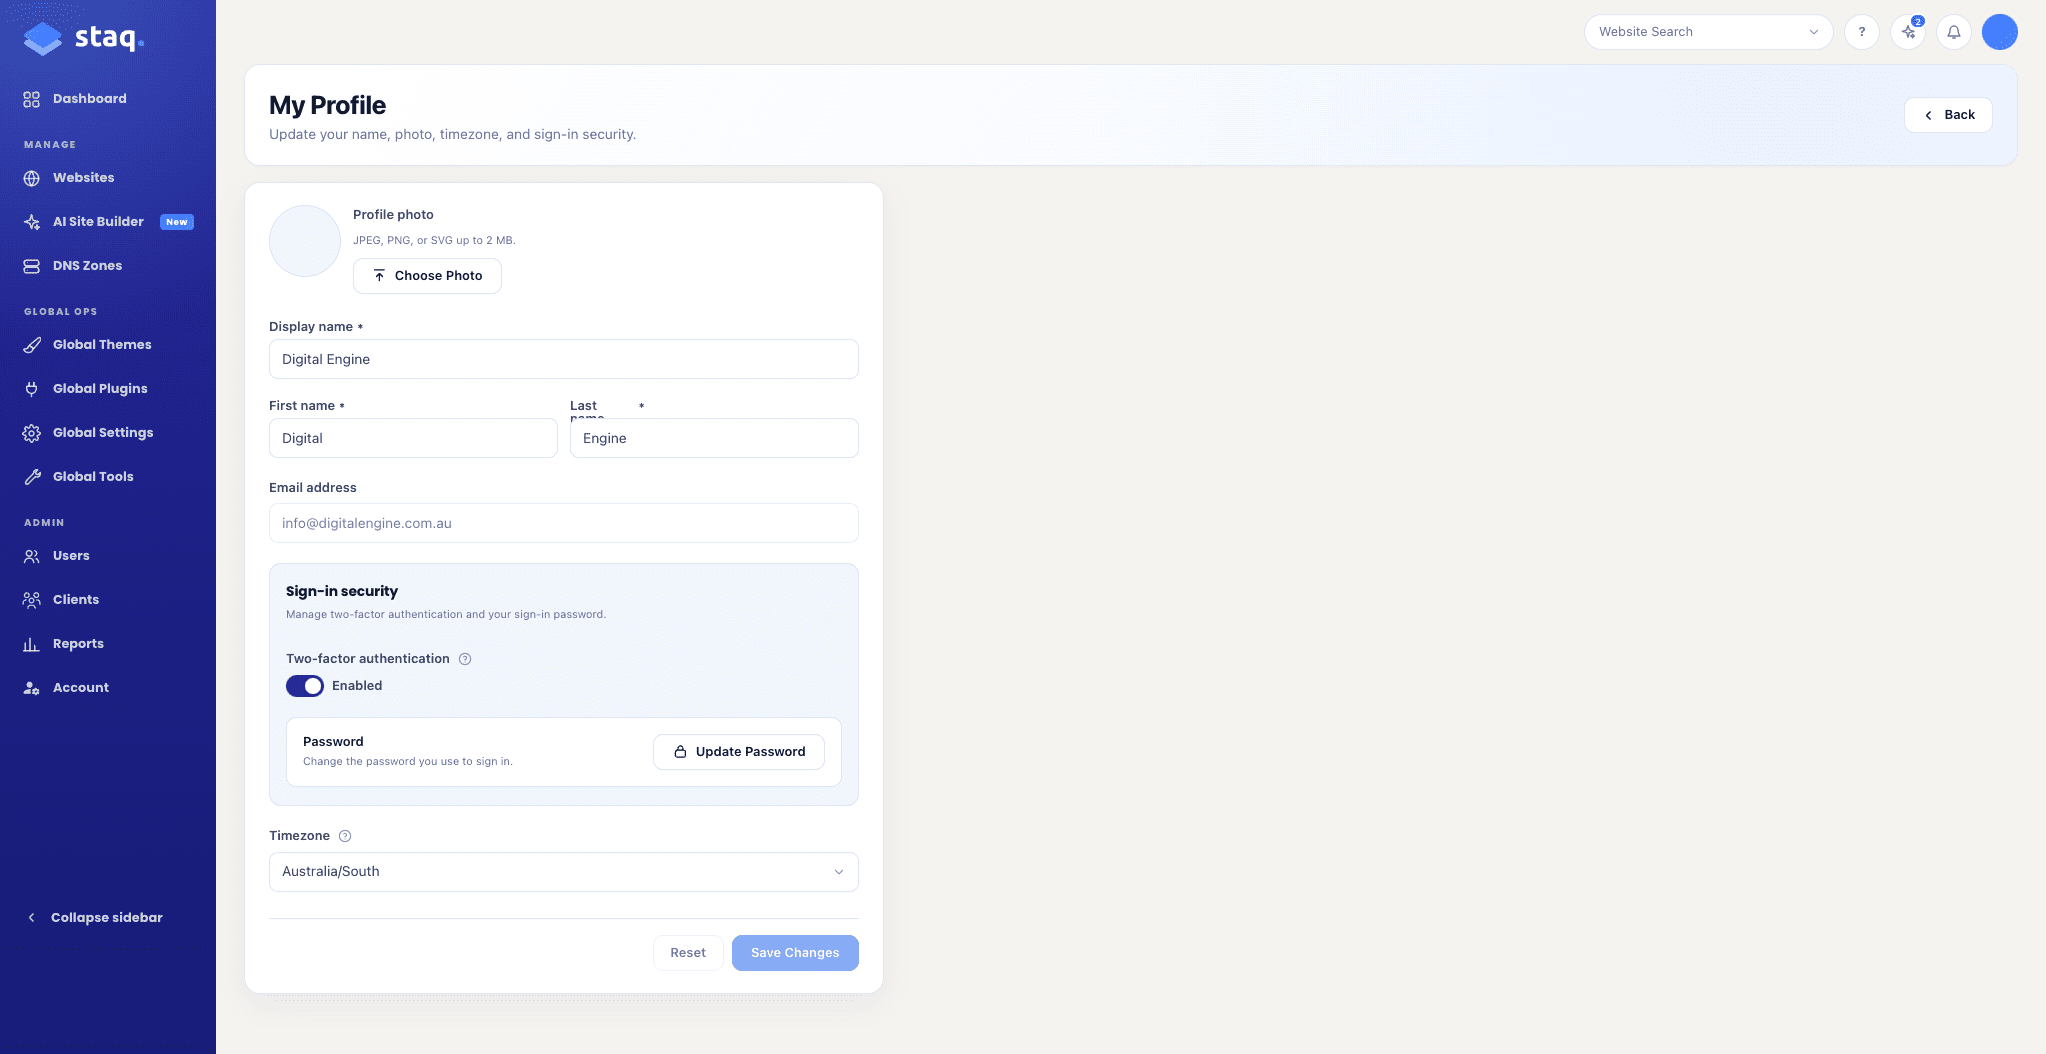Focus the Last name field
The width and height of the screenshot is (2046, 1054).
pos(714,438)
